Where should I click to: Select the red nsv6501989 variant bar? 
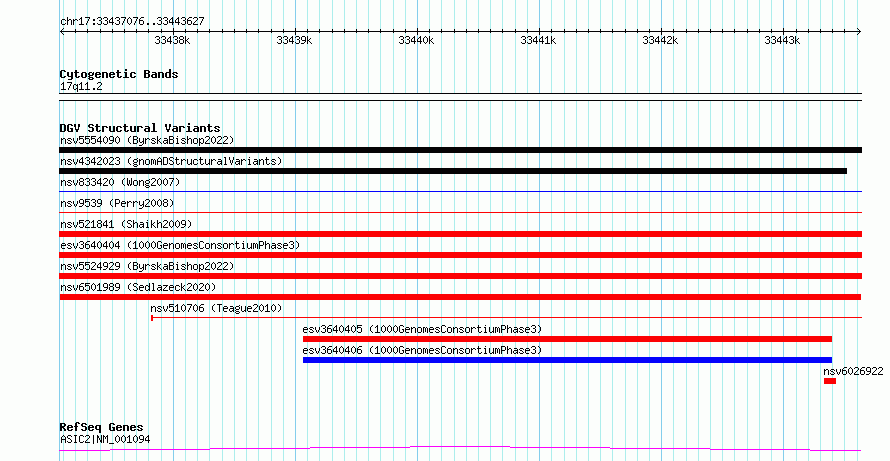(460, 297)
